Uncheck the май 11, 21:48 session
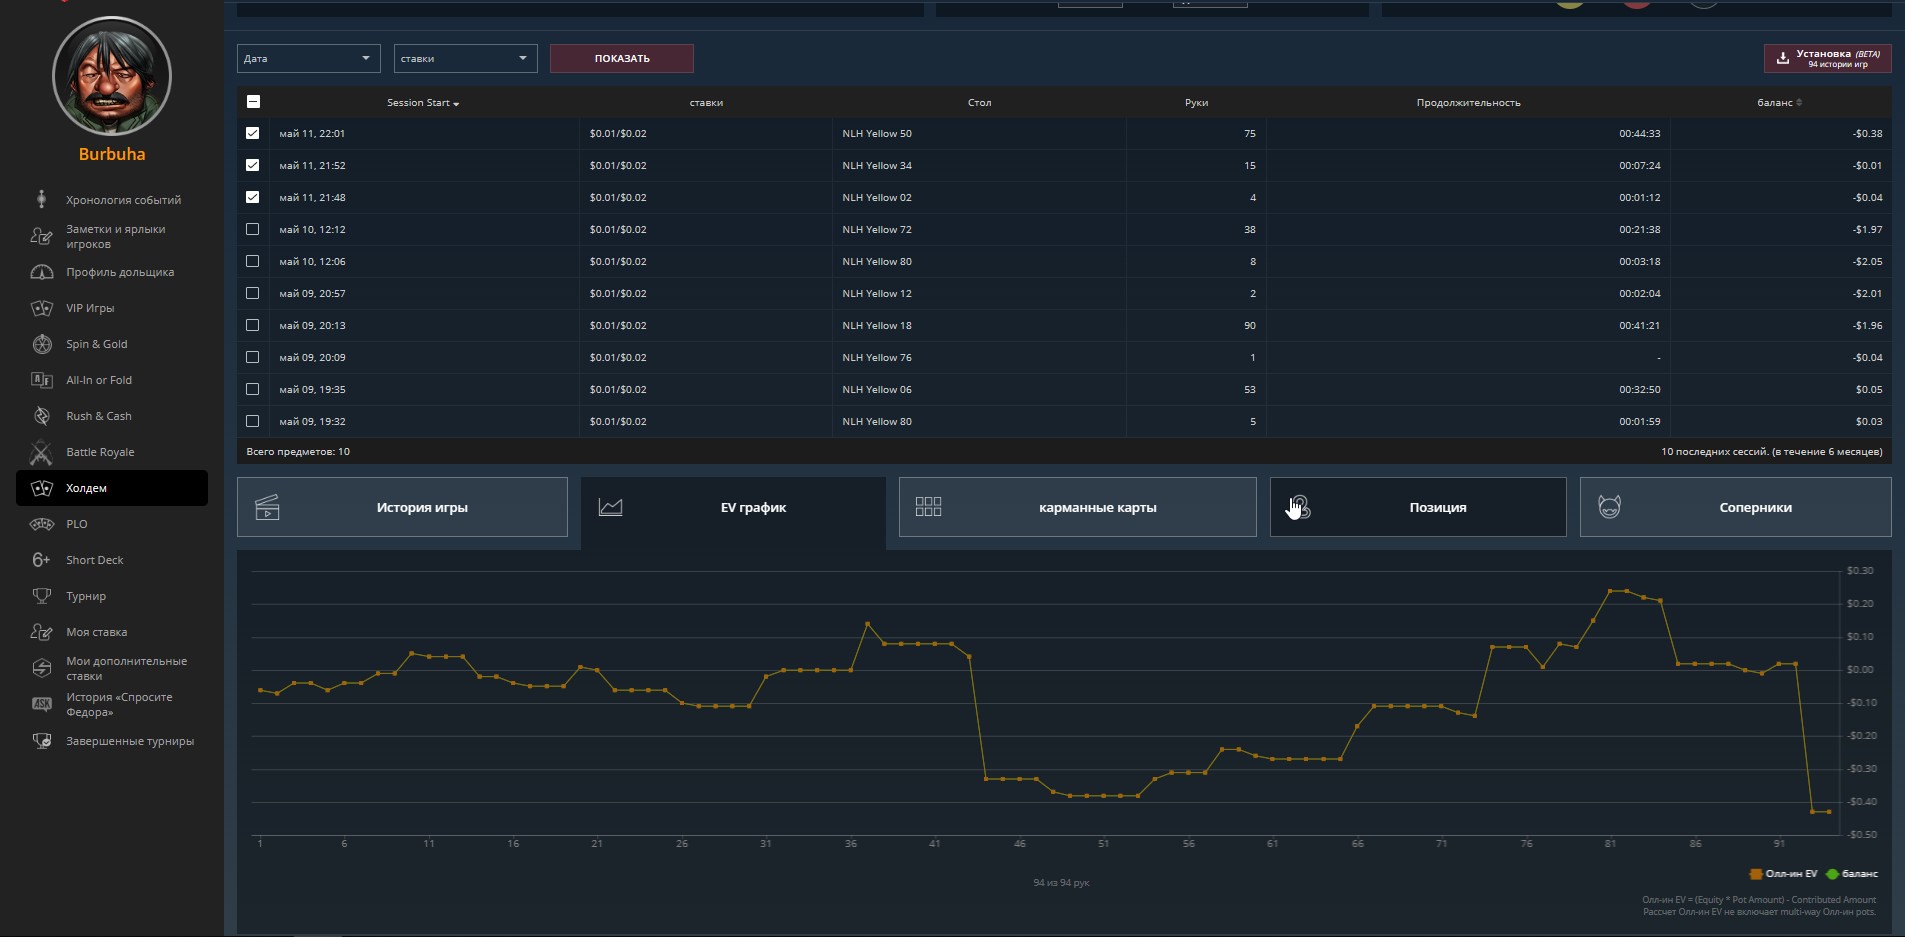Screen dimensions: 1905x937 252,197
